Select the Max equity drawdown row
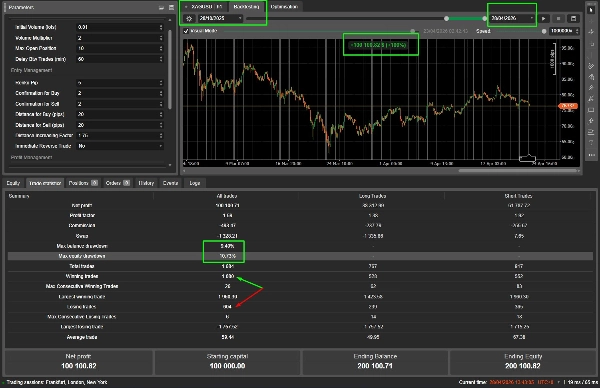 pos(300,256)
